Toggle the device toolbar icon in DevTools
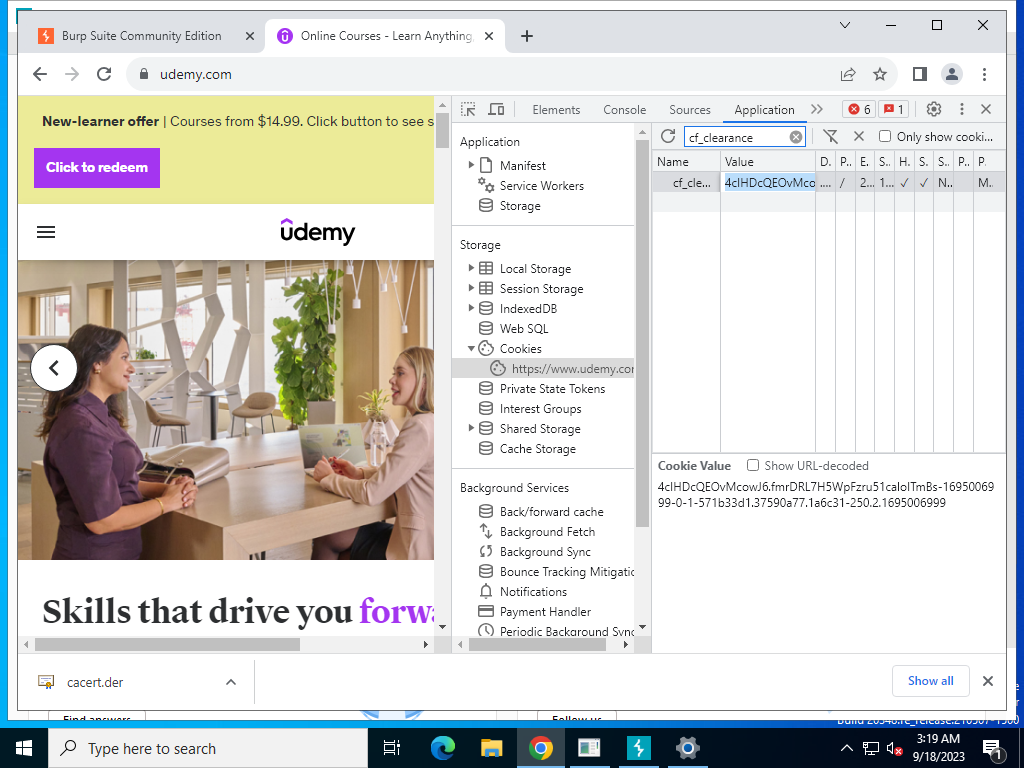This screenshot has width=1024, height=768. tap(496, 109)
